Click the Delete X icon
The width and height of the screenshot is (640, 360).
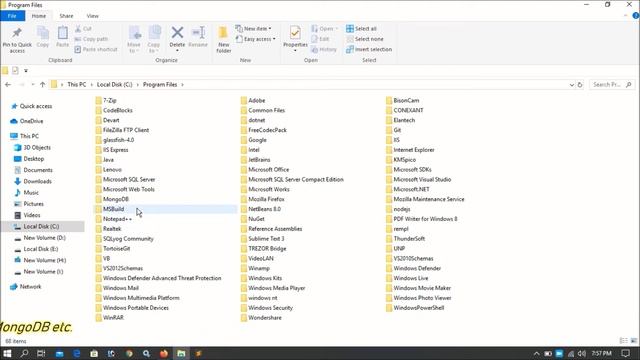click(177, 33)
